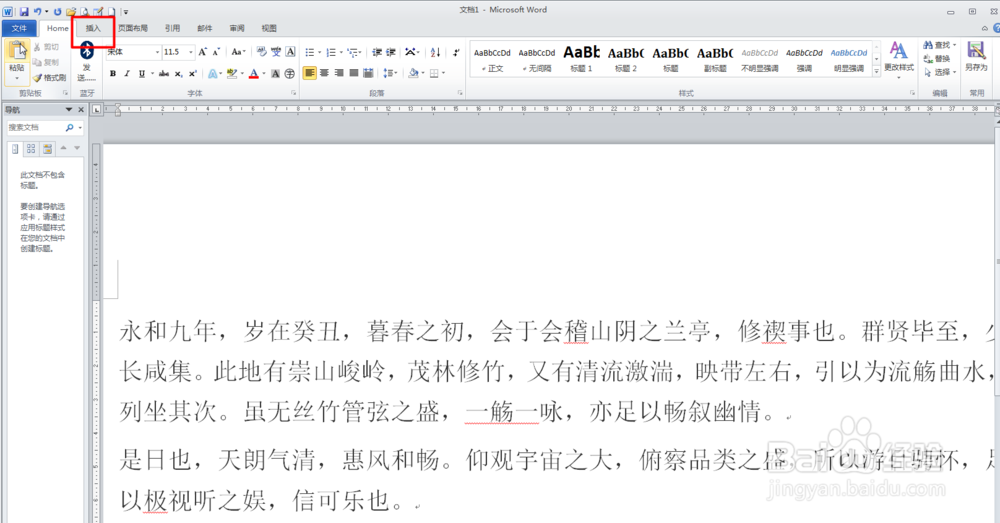Toggle Align Left paragraph alignment
Image resolution: width=1000 pixels, height=523 pixels.
309,73
